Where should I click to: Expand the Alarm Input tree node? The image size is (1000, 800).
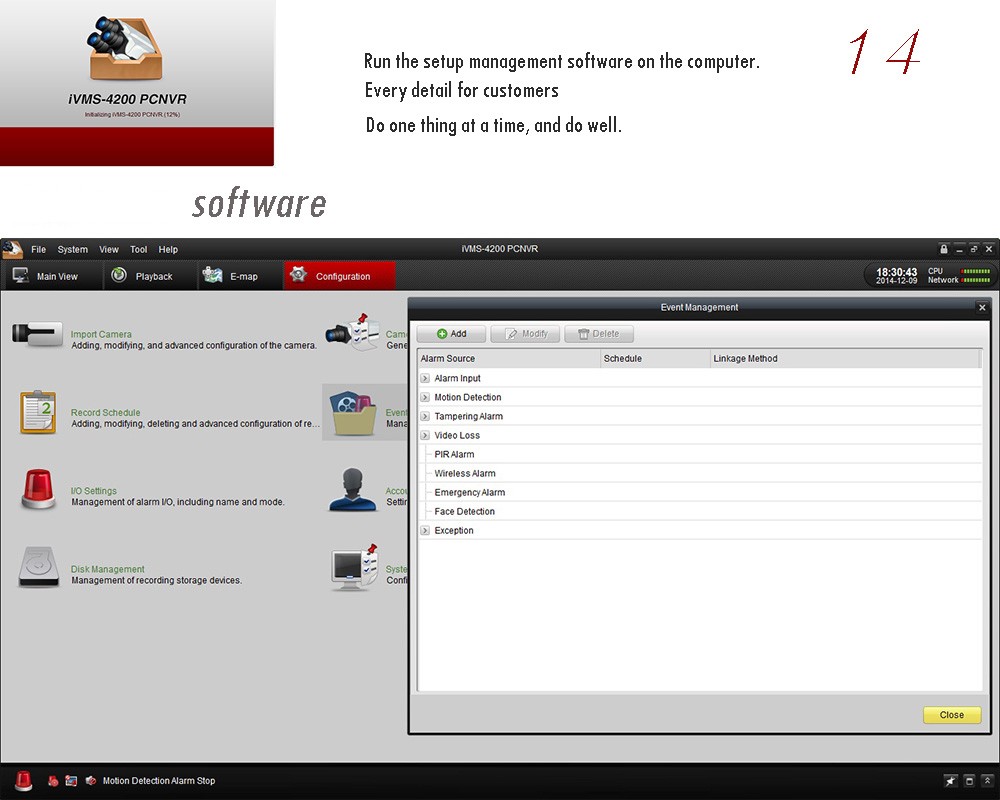point(425,379)
